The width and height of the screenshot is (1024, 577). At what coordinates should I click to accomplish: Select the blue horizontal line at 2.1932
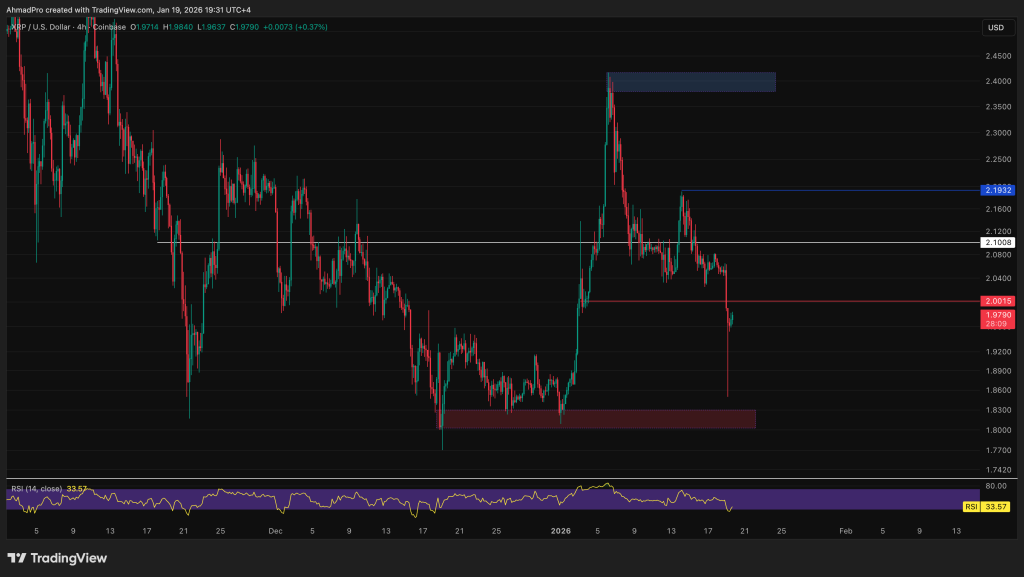(830, 190)
